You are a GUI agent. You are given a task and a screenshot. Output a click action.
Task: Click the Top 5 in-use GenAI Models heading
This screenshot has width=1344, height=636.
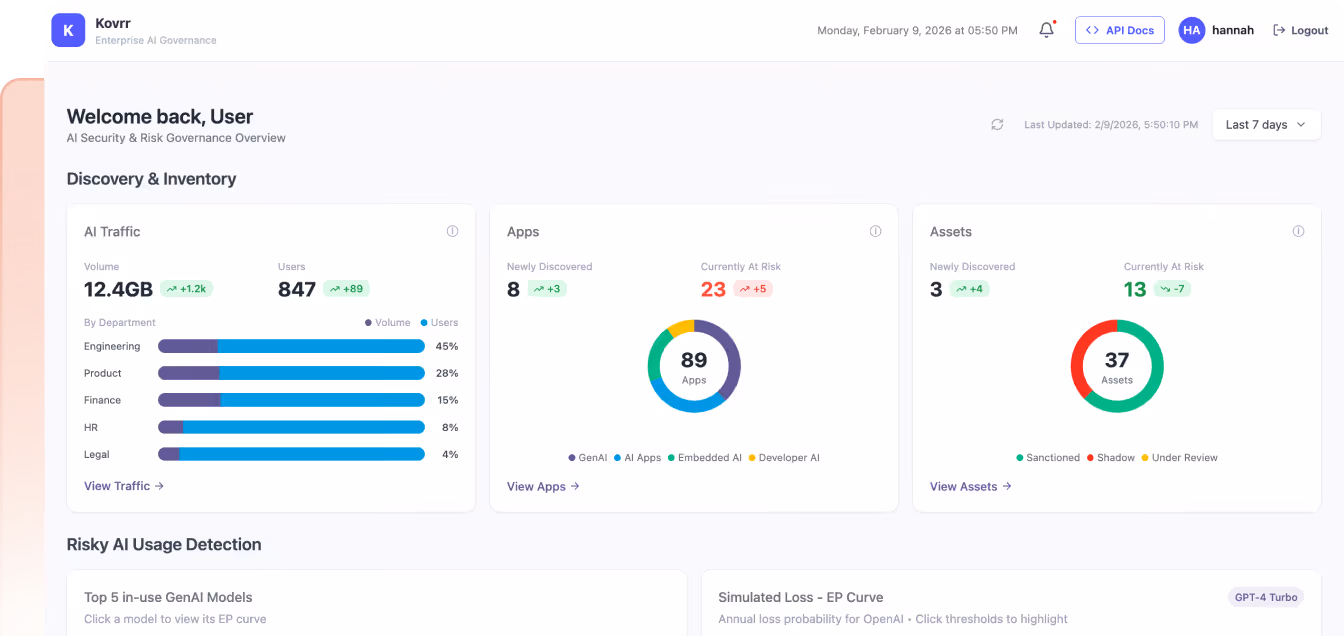[168, 597]
